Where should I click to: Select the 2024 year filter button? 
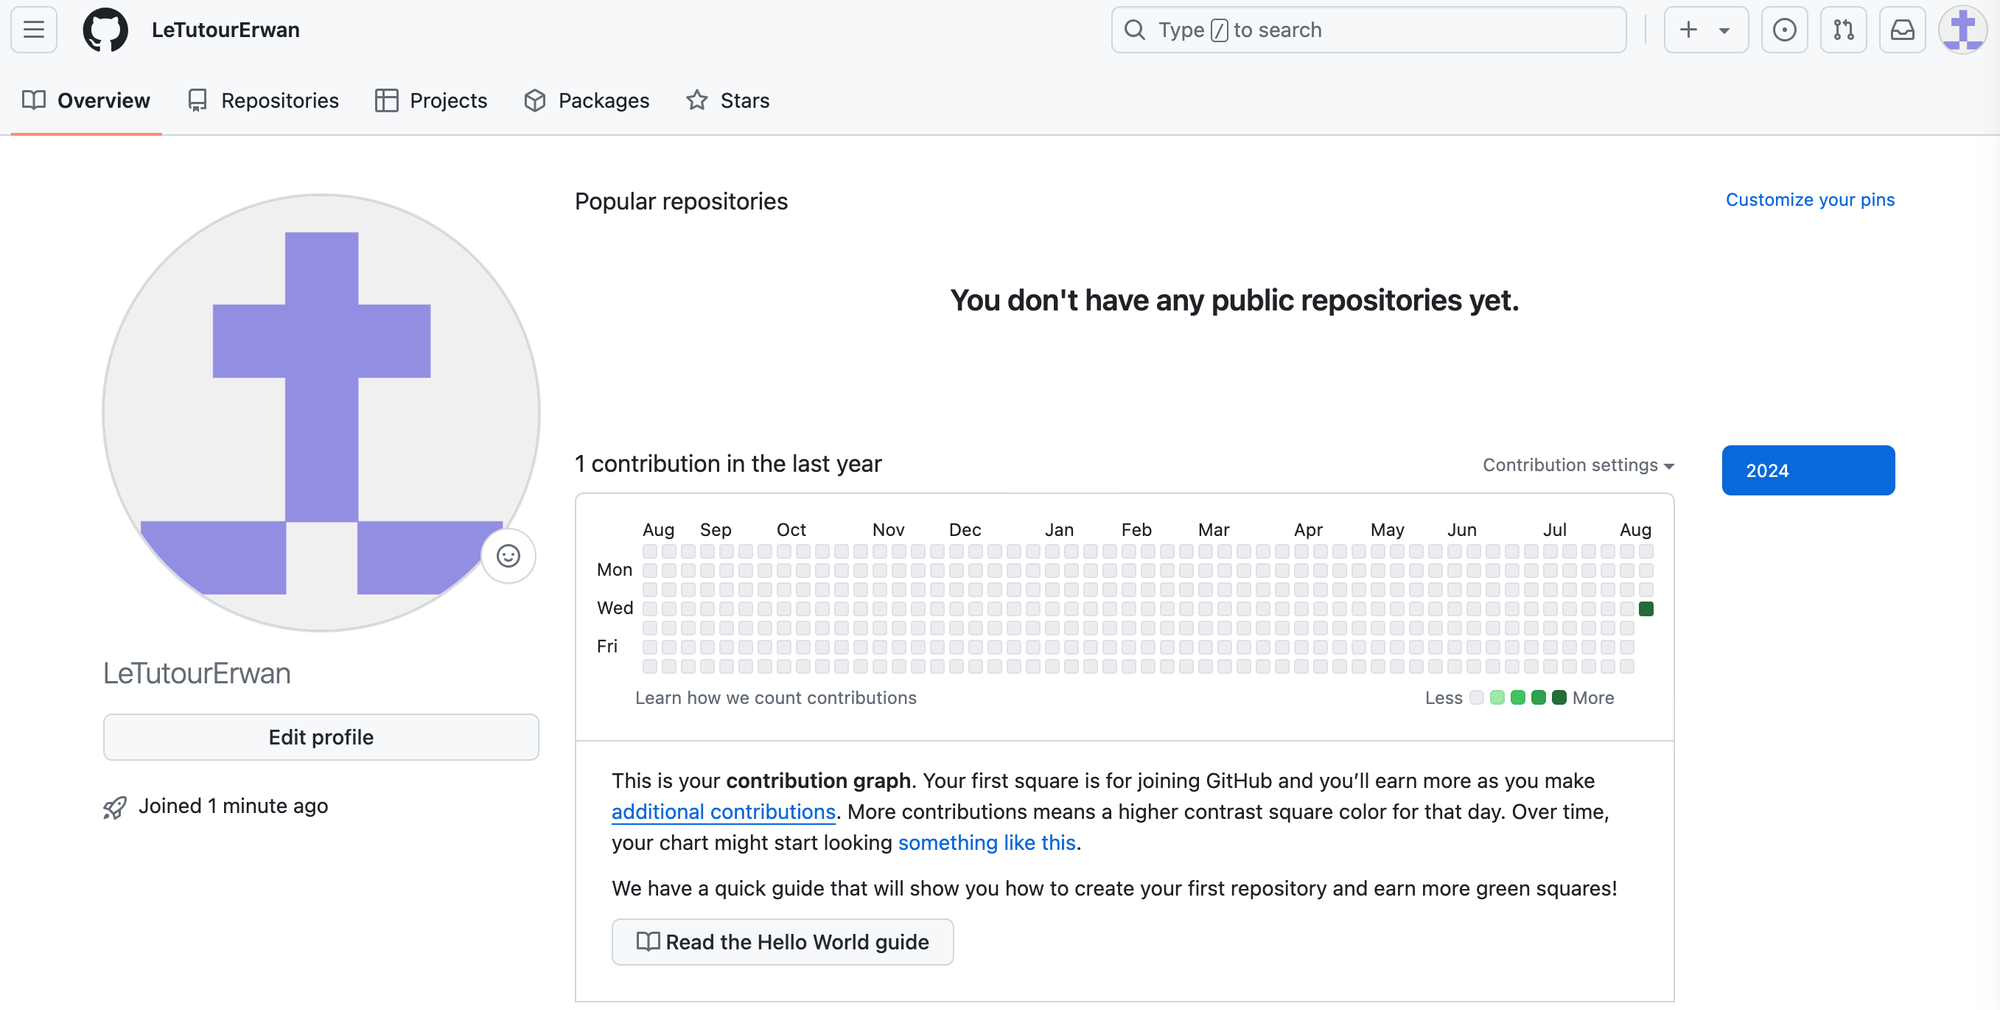pos(1807,470)
